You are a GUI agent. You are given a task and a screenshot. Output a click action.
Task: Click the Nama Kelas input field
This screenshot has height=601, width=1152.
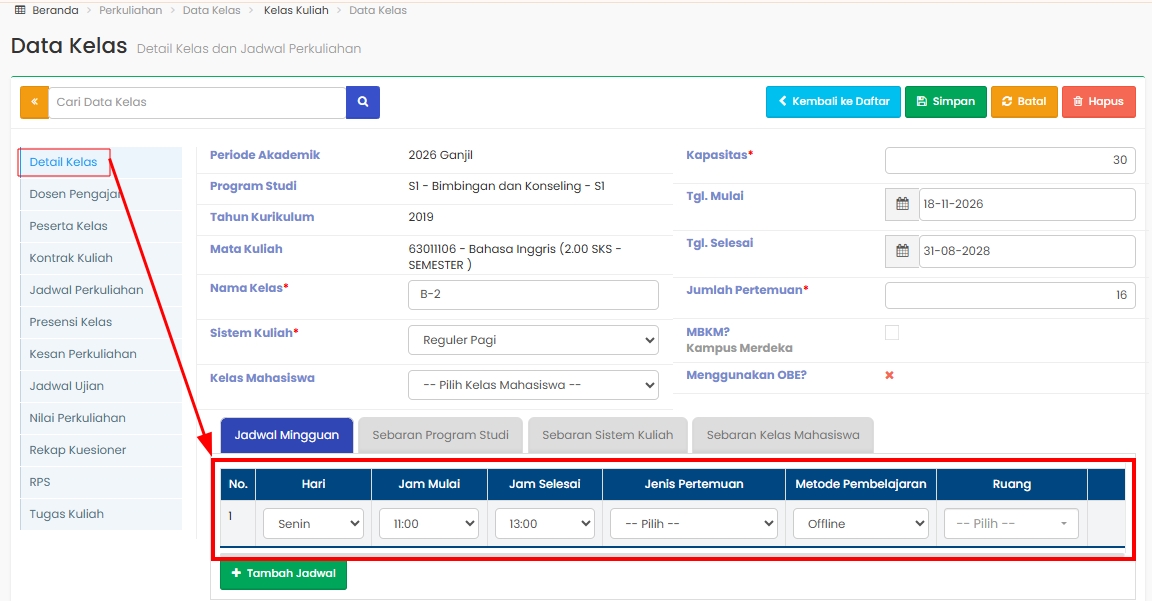pyautogui.click(x=533, y=295)
